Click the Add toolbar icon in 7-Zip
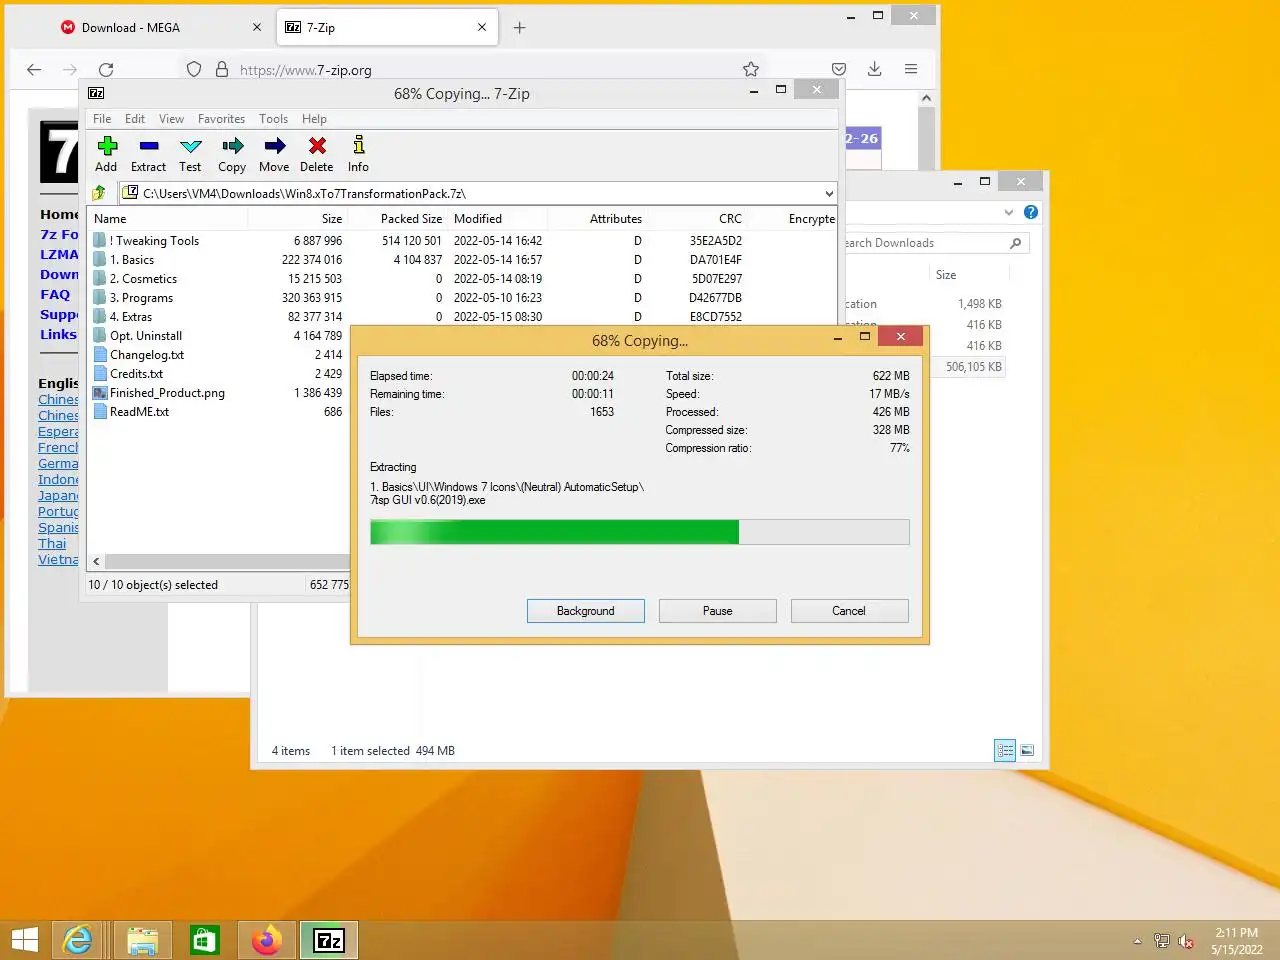The width and height of the screenshot is (1280, 960). tap(107, 154)
